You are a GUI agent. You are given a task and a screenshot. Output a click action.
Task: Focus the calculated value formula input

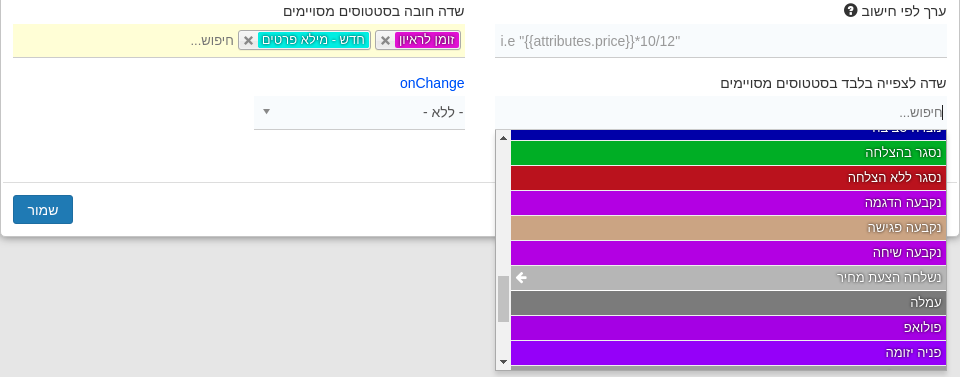pyautogui.click(x=721, y=41)
